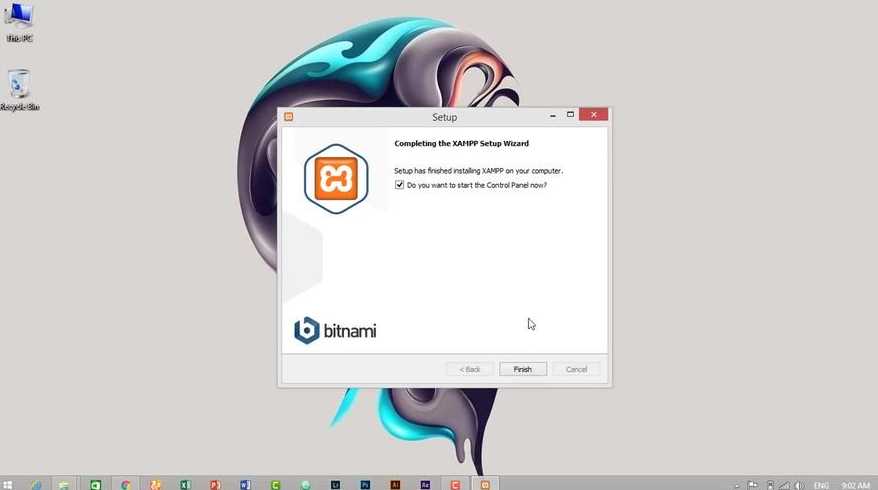Open Chrome from the taskbar
Screen dimensions: 878x490
tap(125, 484)
